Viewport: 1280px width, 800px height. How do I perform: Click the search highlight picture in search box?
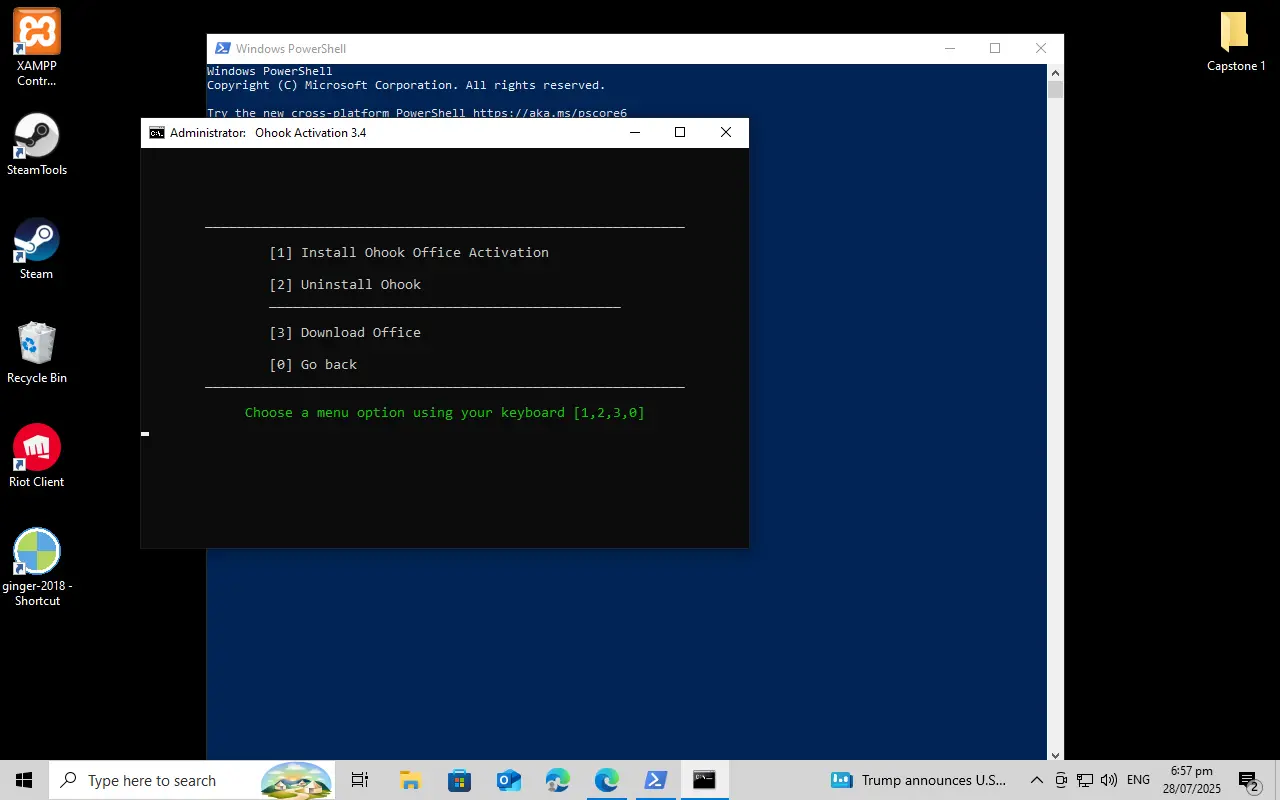(x=297, y=780)
